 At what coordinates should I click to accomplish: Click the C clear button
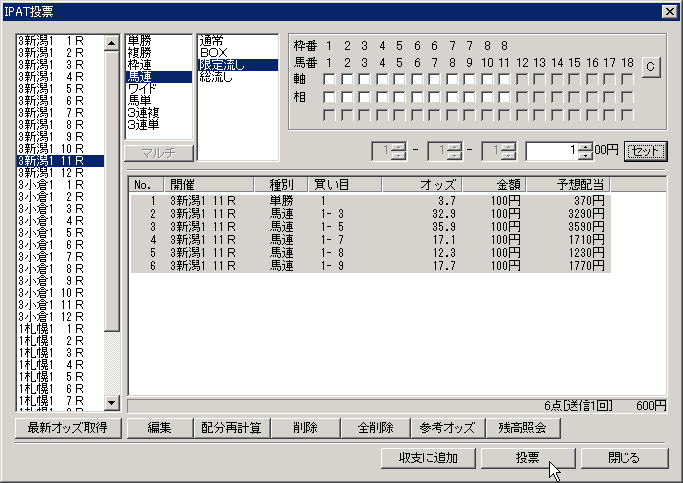point(652,66)
